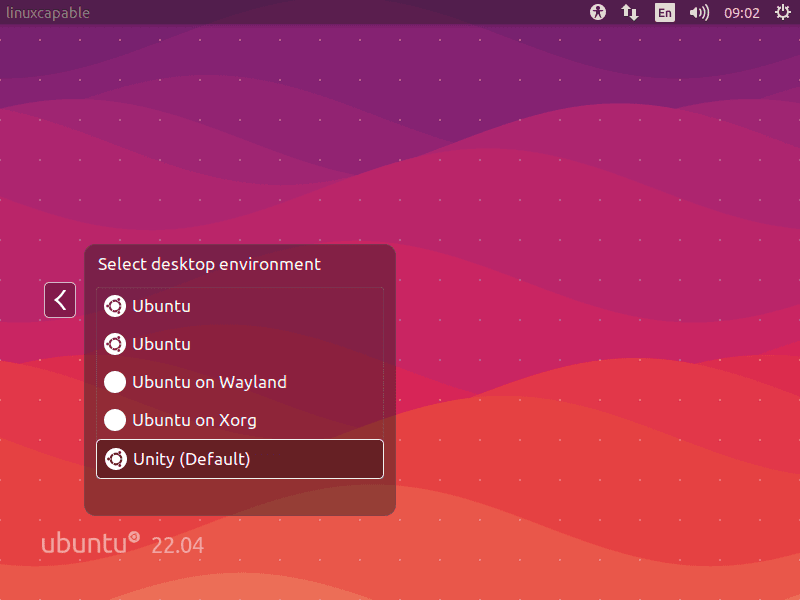Open the accessibility menu in top bar
Viewport: 800px width, 600px height.
coord(597,13)
